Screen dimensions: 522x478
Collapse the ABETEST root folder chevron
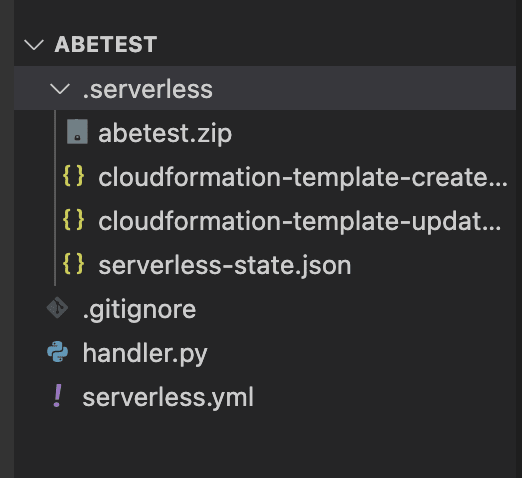[x=34, y=44]
